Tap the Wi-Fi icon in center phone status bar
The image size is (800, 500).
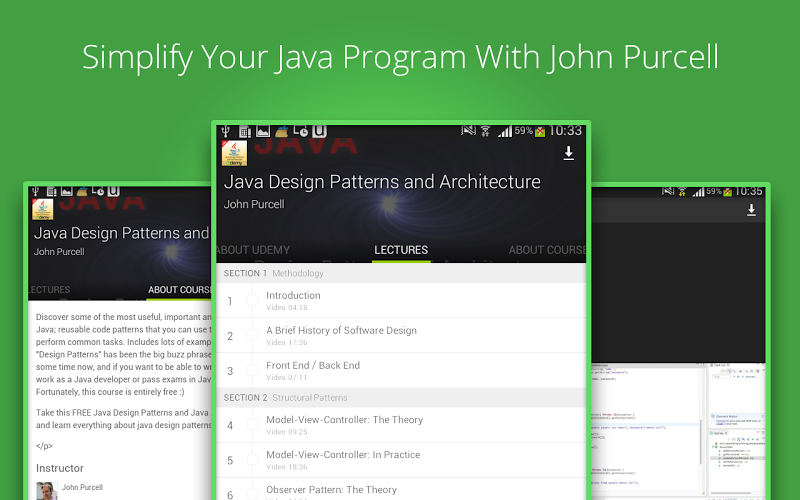click(x=485, y=132)
